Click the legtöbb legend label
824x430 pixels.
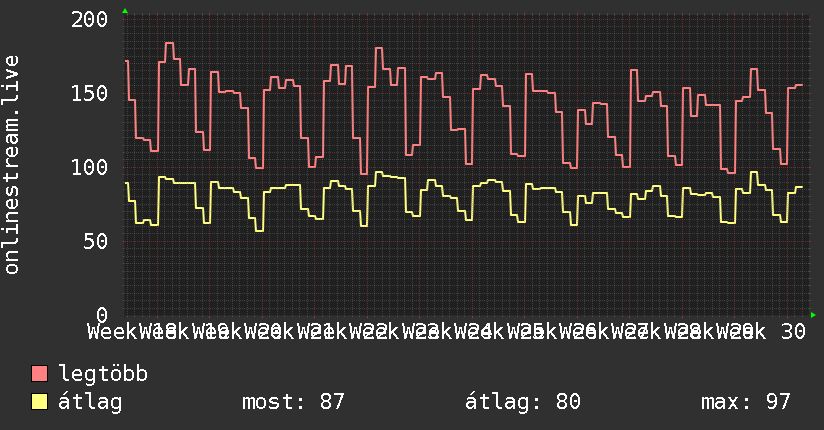(103, 374)
